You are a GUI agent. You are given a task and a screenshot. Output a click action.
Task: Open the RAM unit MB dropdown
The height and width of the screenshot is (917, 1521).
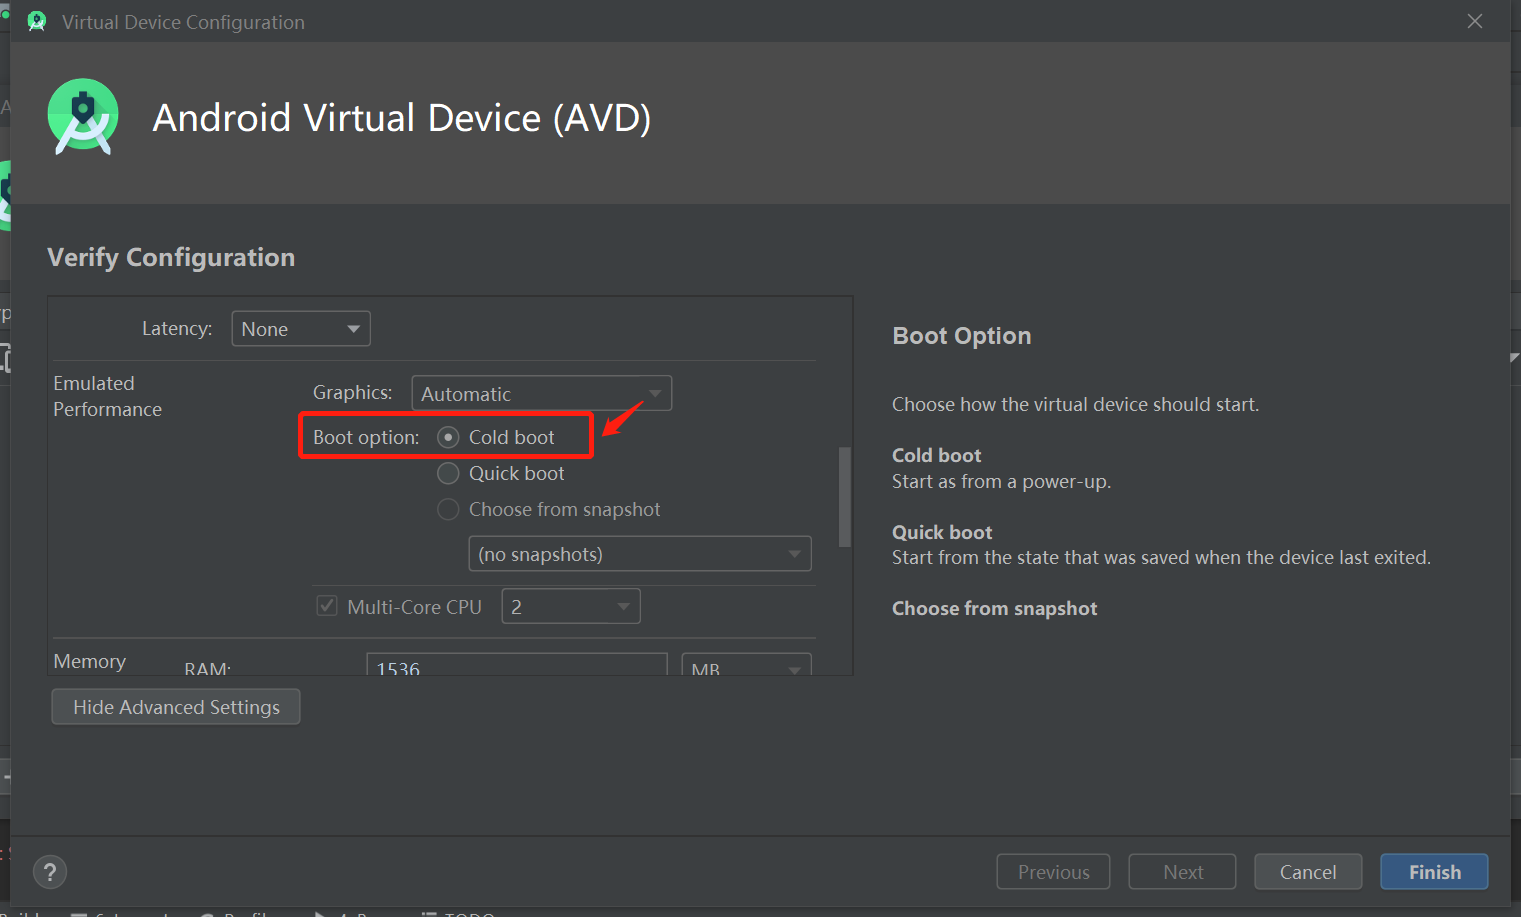746,665
